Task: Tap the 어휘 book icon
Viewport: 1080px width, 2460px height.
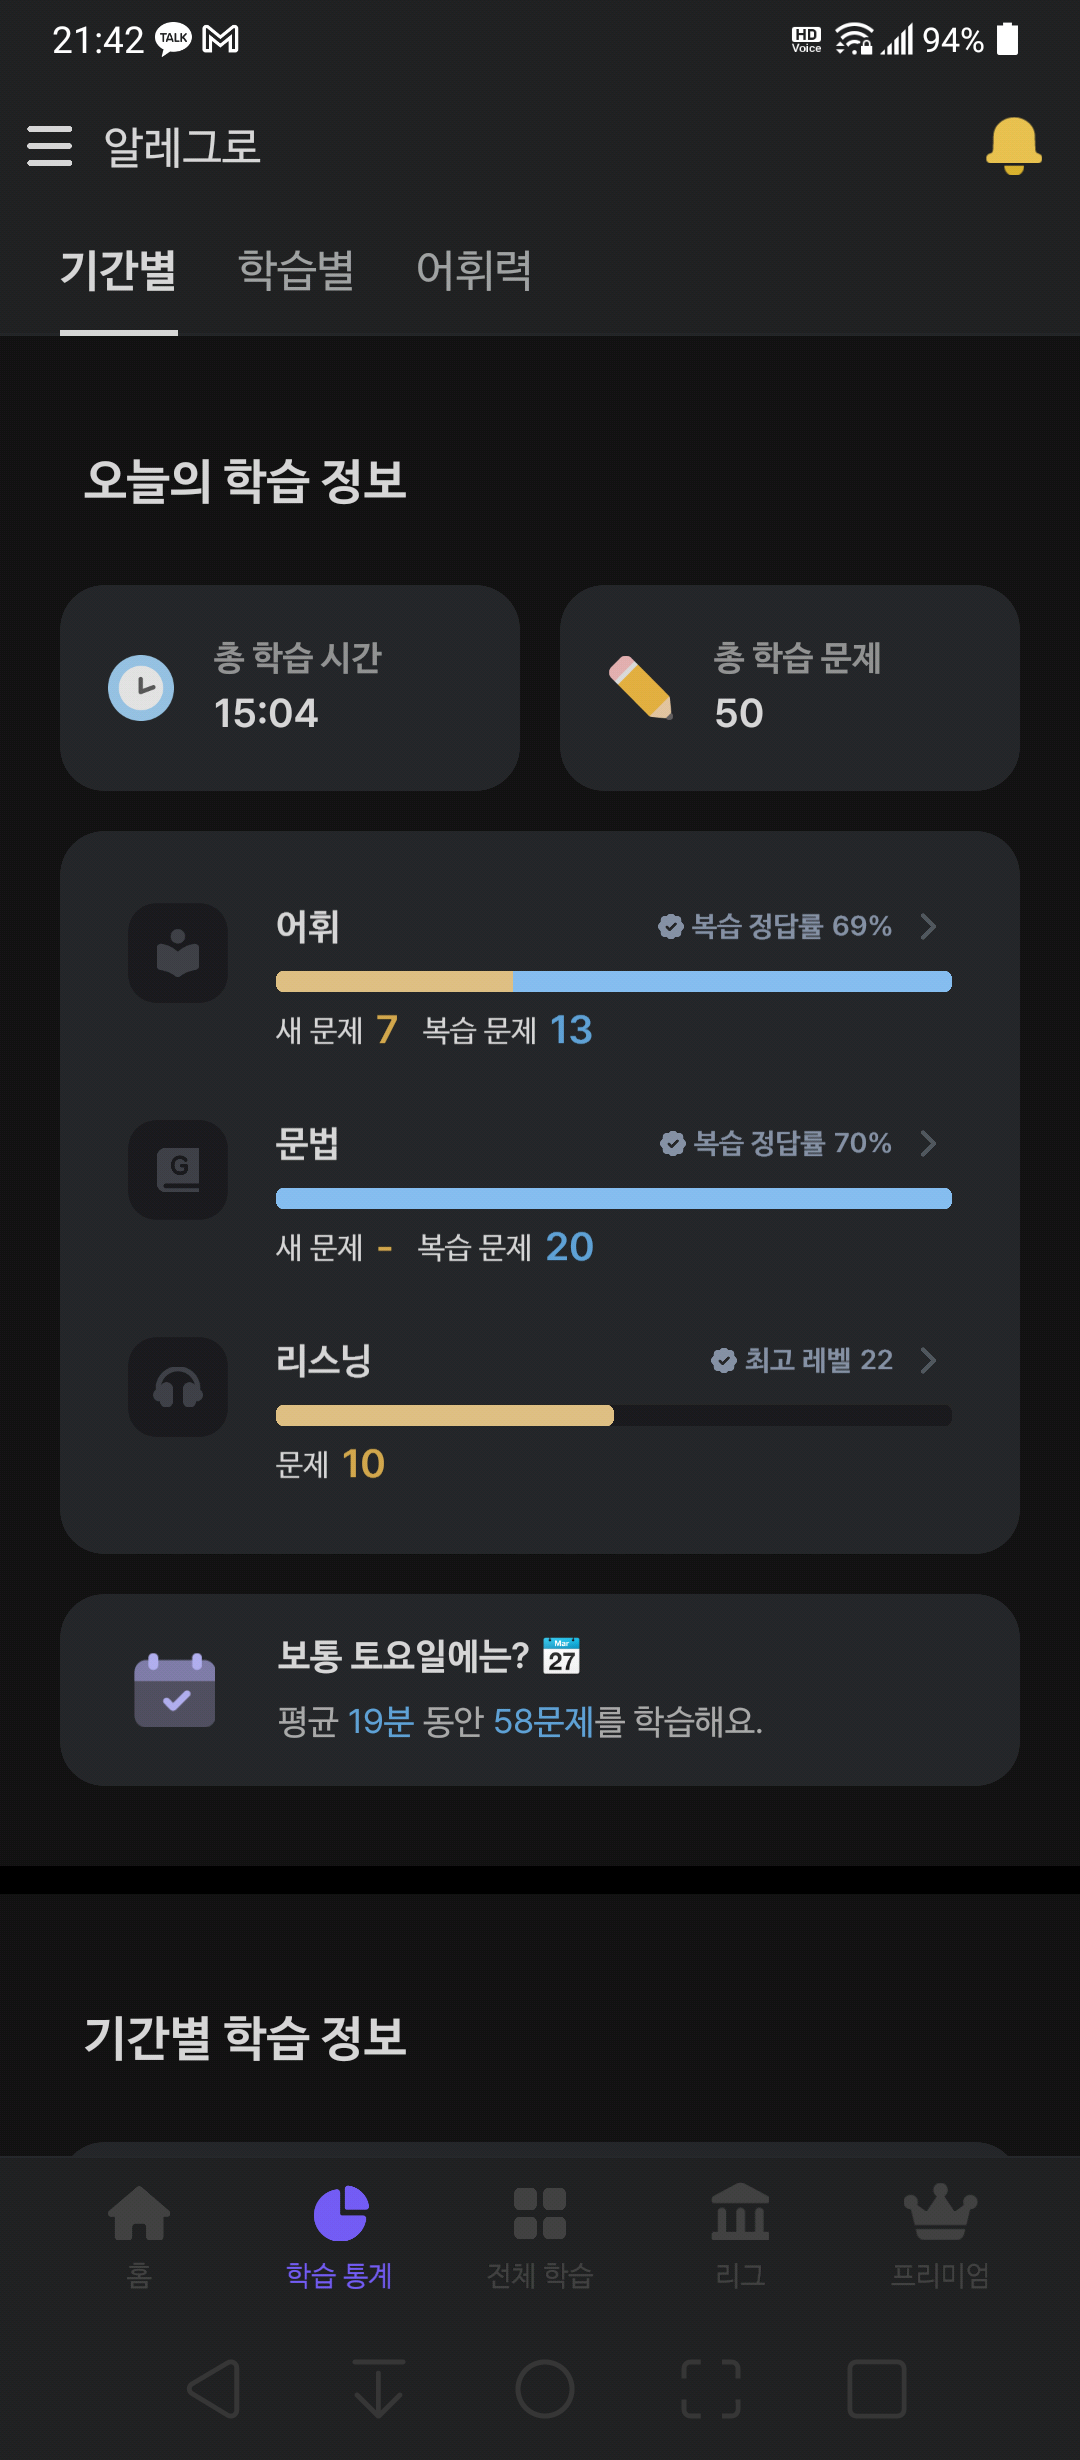Action: tap(178, 953)
